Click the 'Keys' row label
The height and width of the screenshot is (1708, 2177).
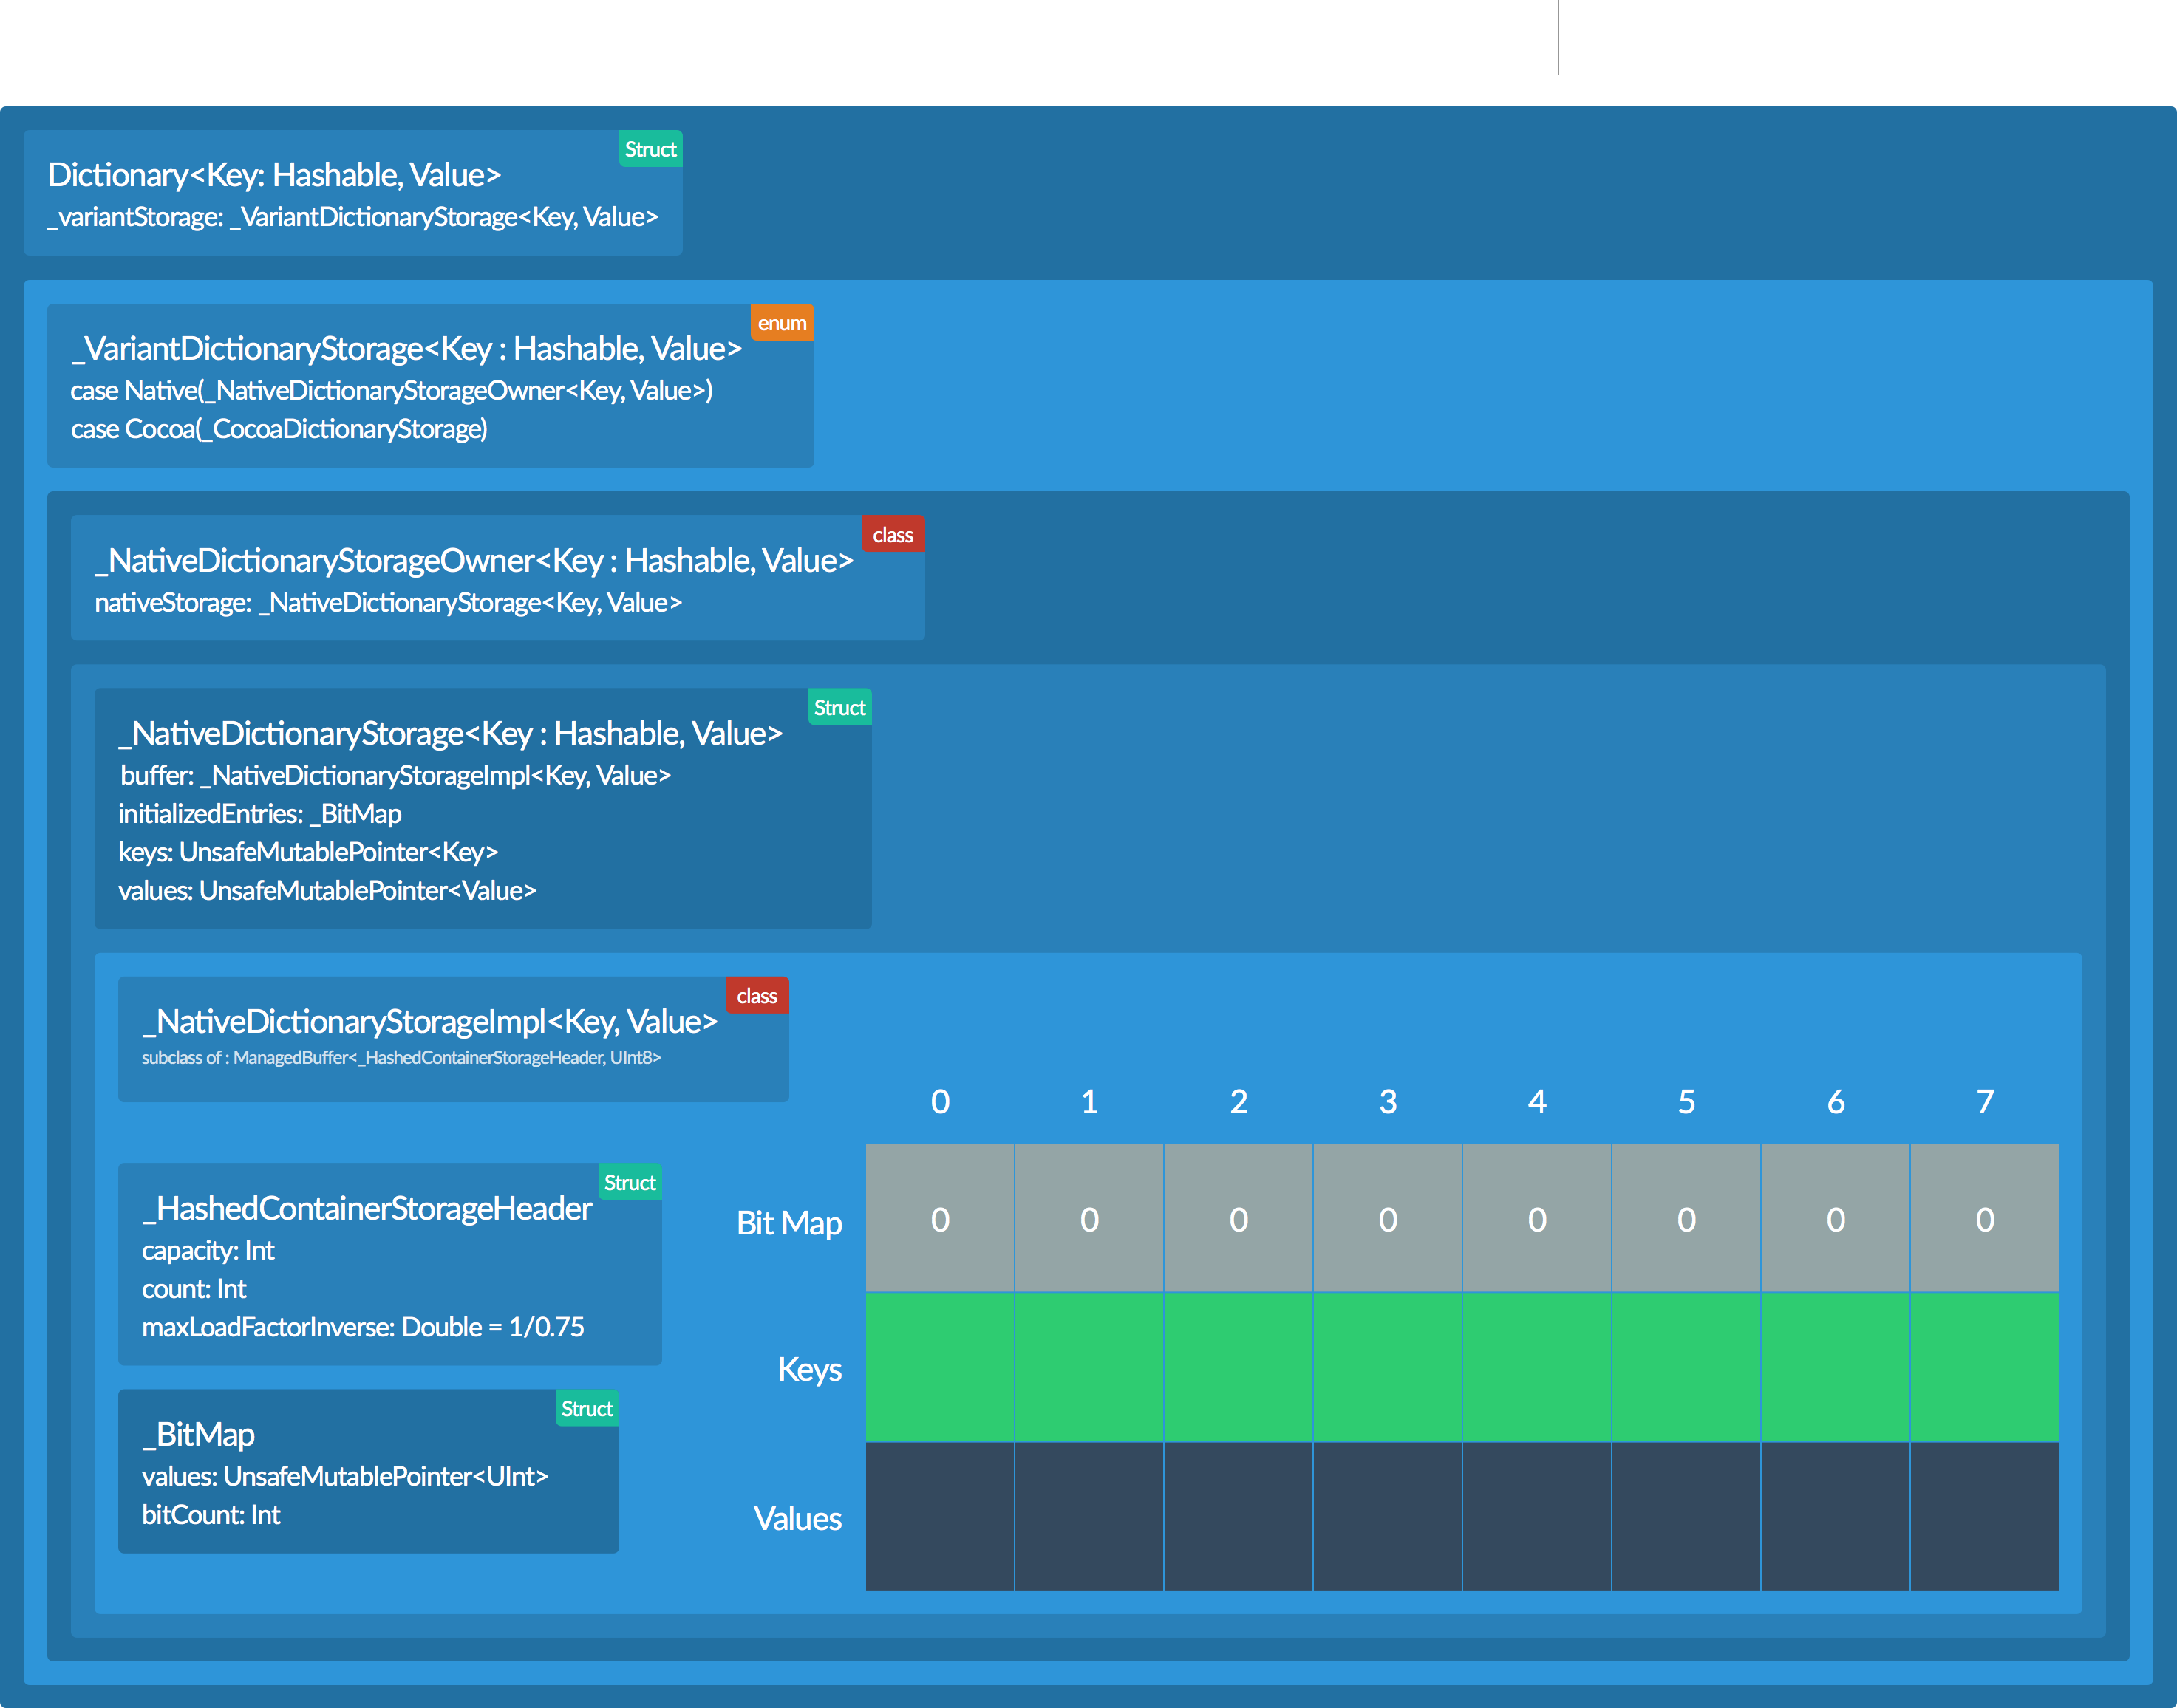click(x=810, y=1369)
